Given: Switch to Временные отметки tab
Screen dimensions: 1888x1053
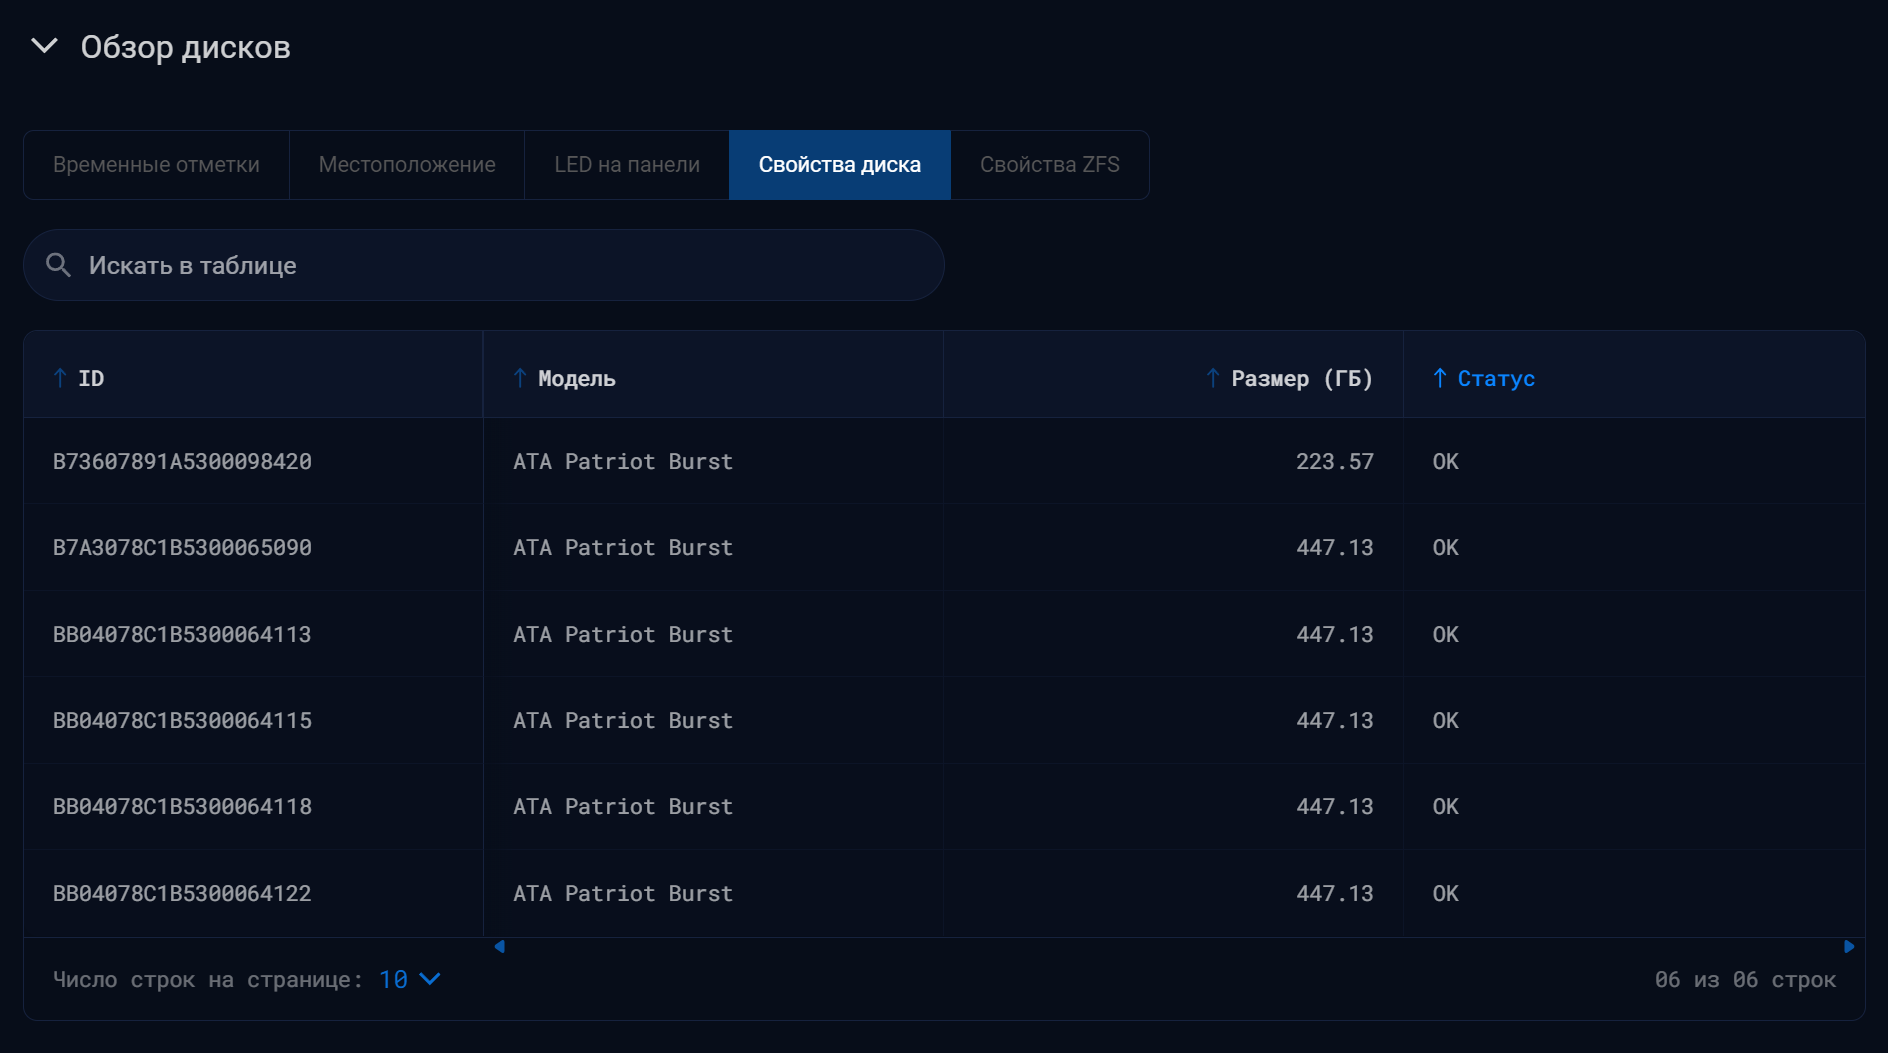Looking at the screenshot, I should point(156,165).
